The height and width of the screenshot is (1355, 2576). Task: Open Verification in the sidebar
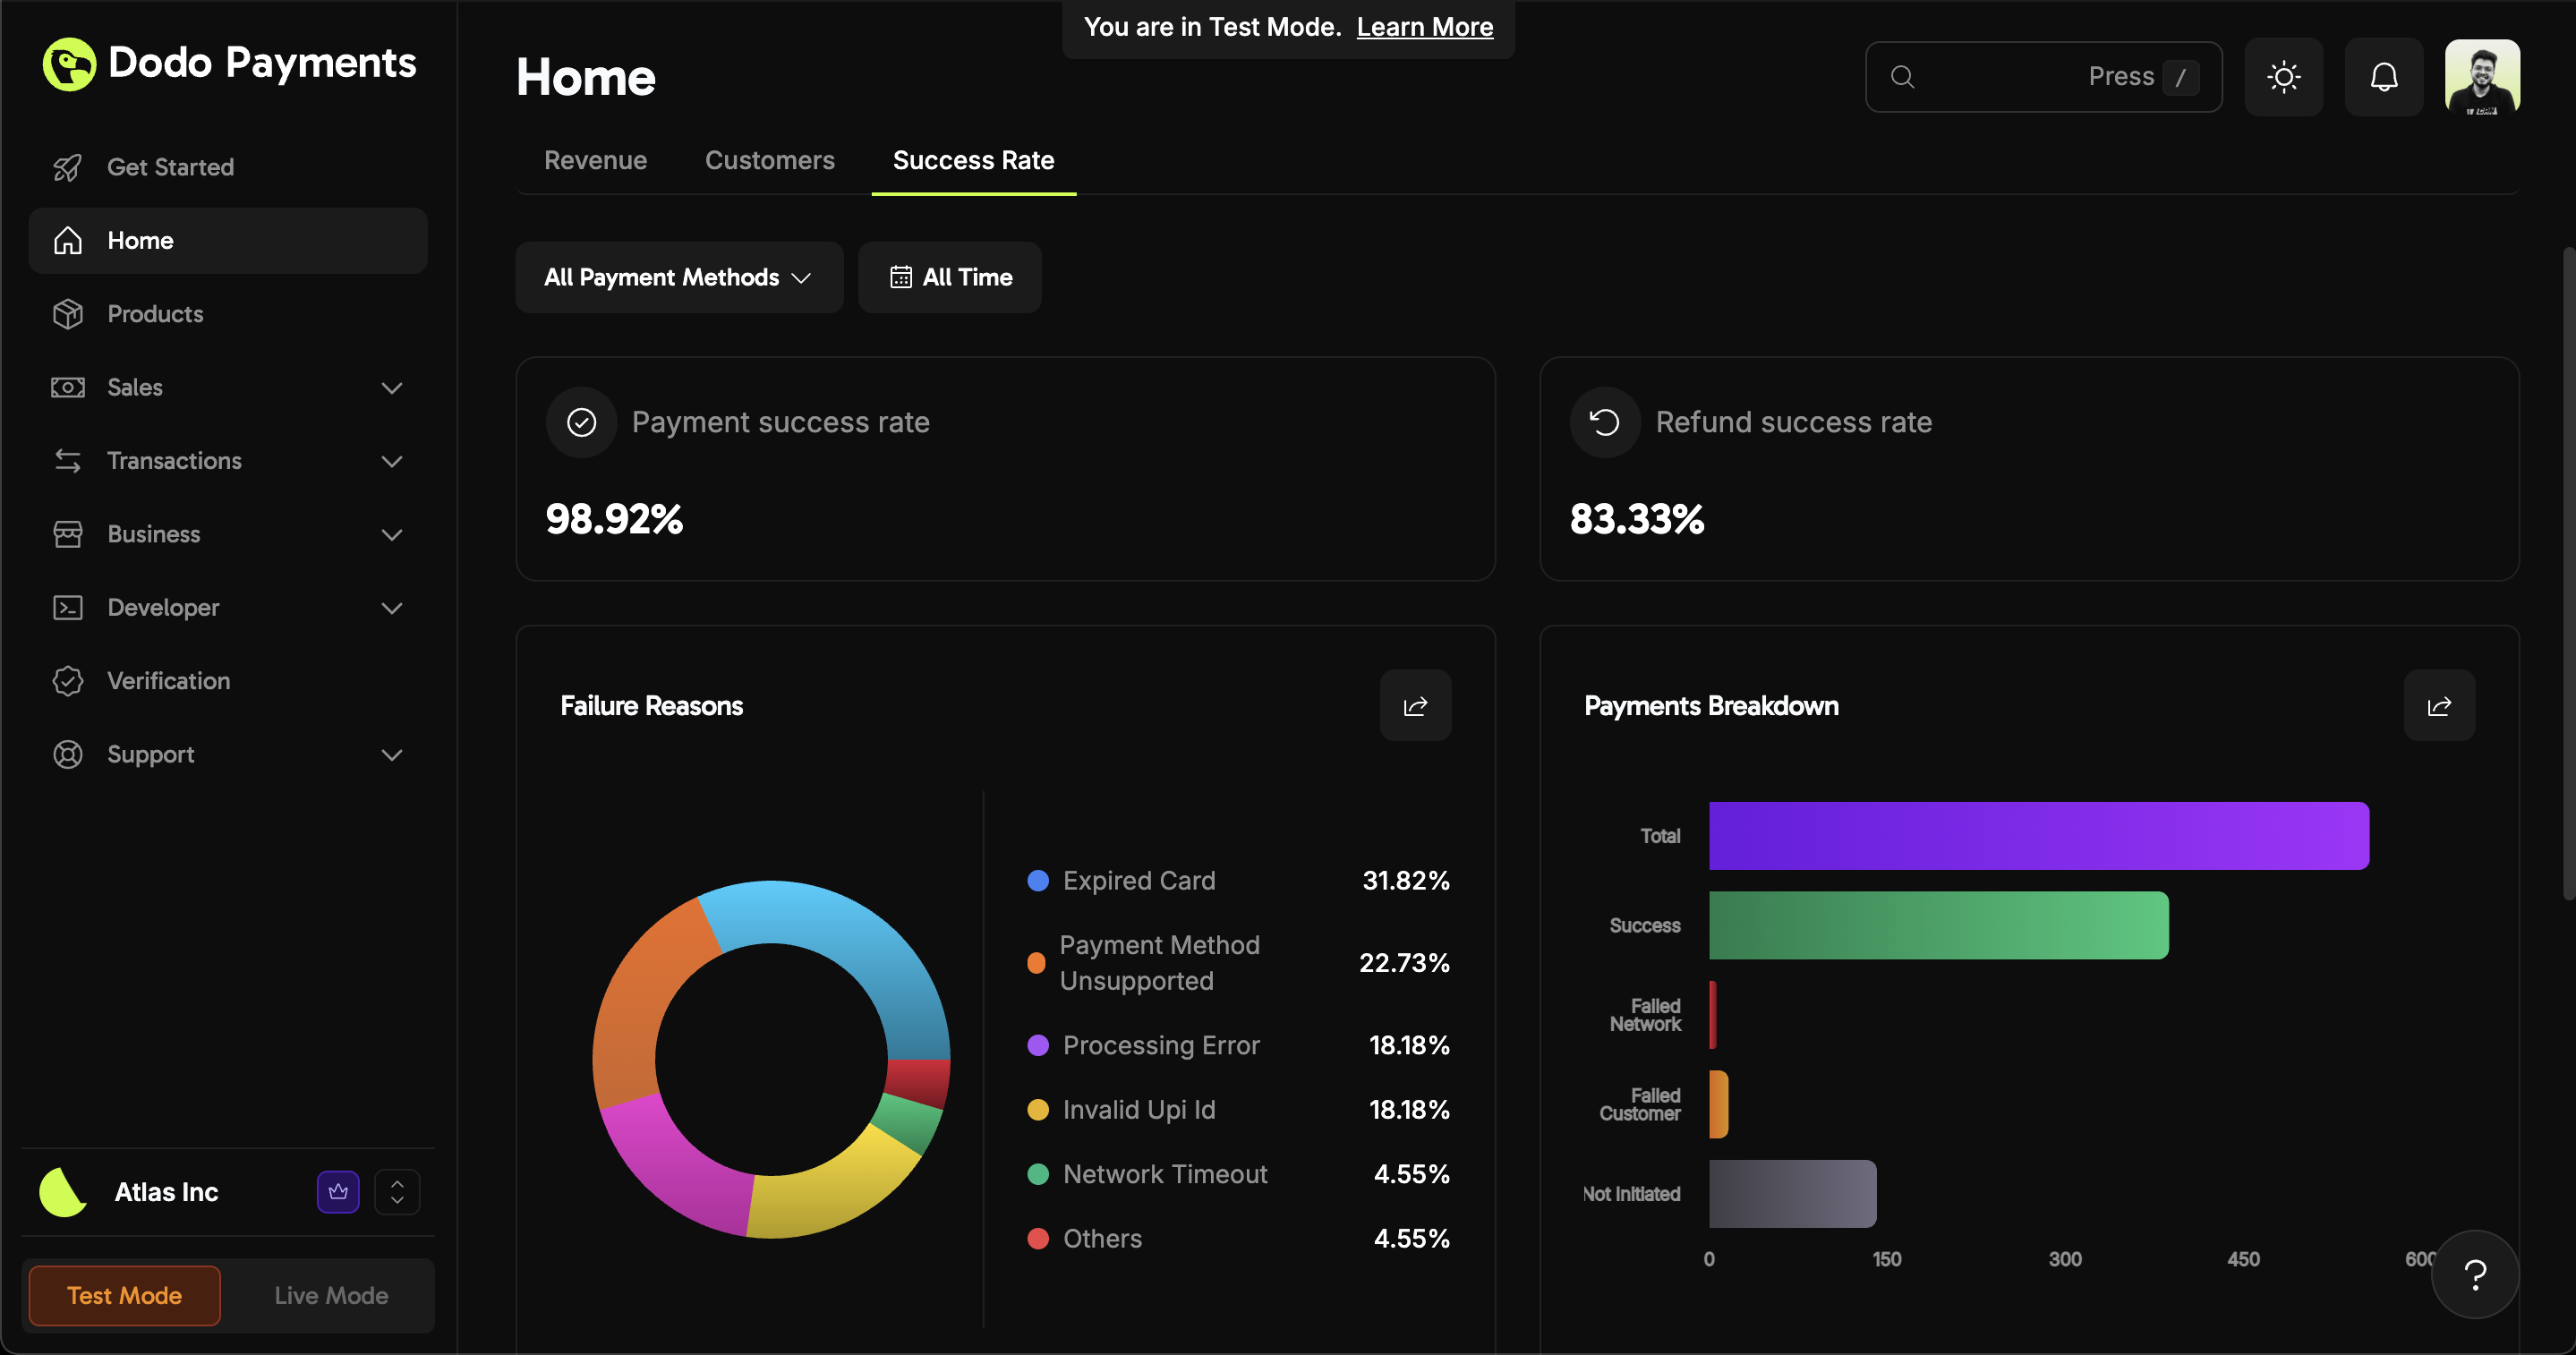tap(168, 681)
